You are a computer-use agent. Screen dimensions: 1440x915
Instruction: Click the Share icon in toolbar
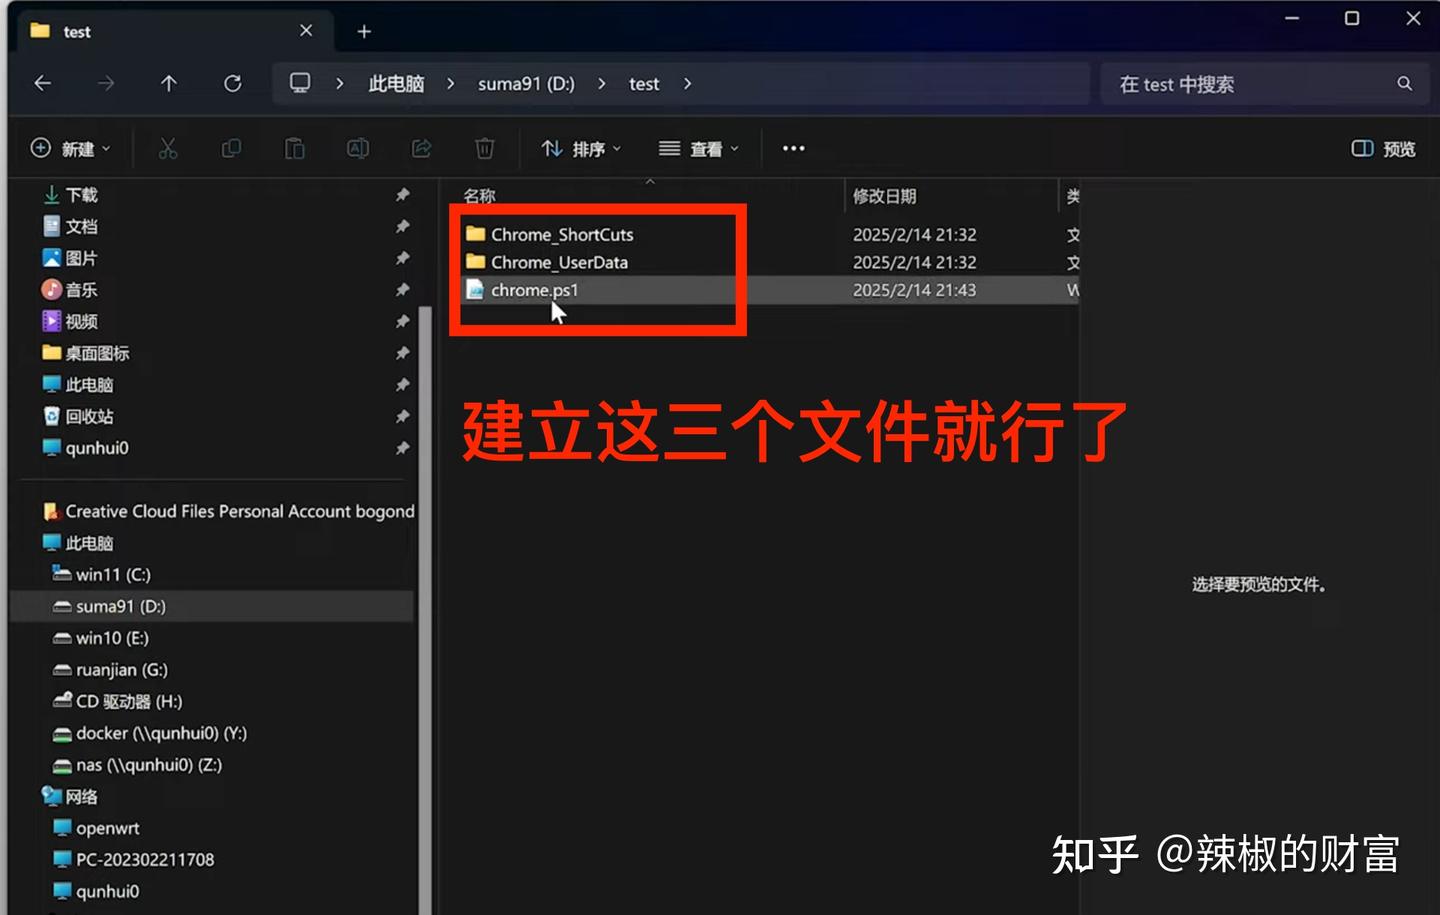[421, 149]
